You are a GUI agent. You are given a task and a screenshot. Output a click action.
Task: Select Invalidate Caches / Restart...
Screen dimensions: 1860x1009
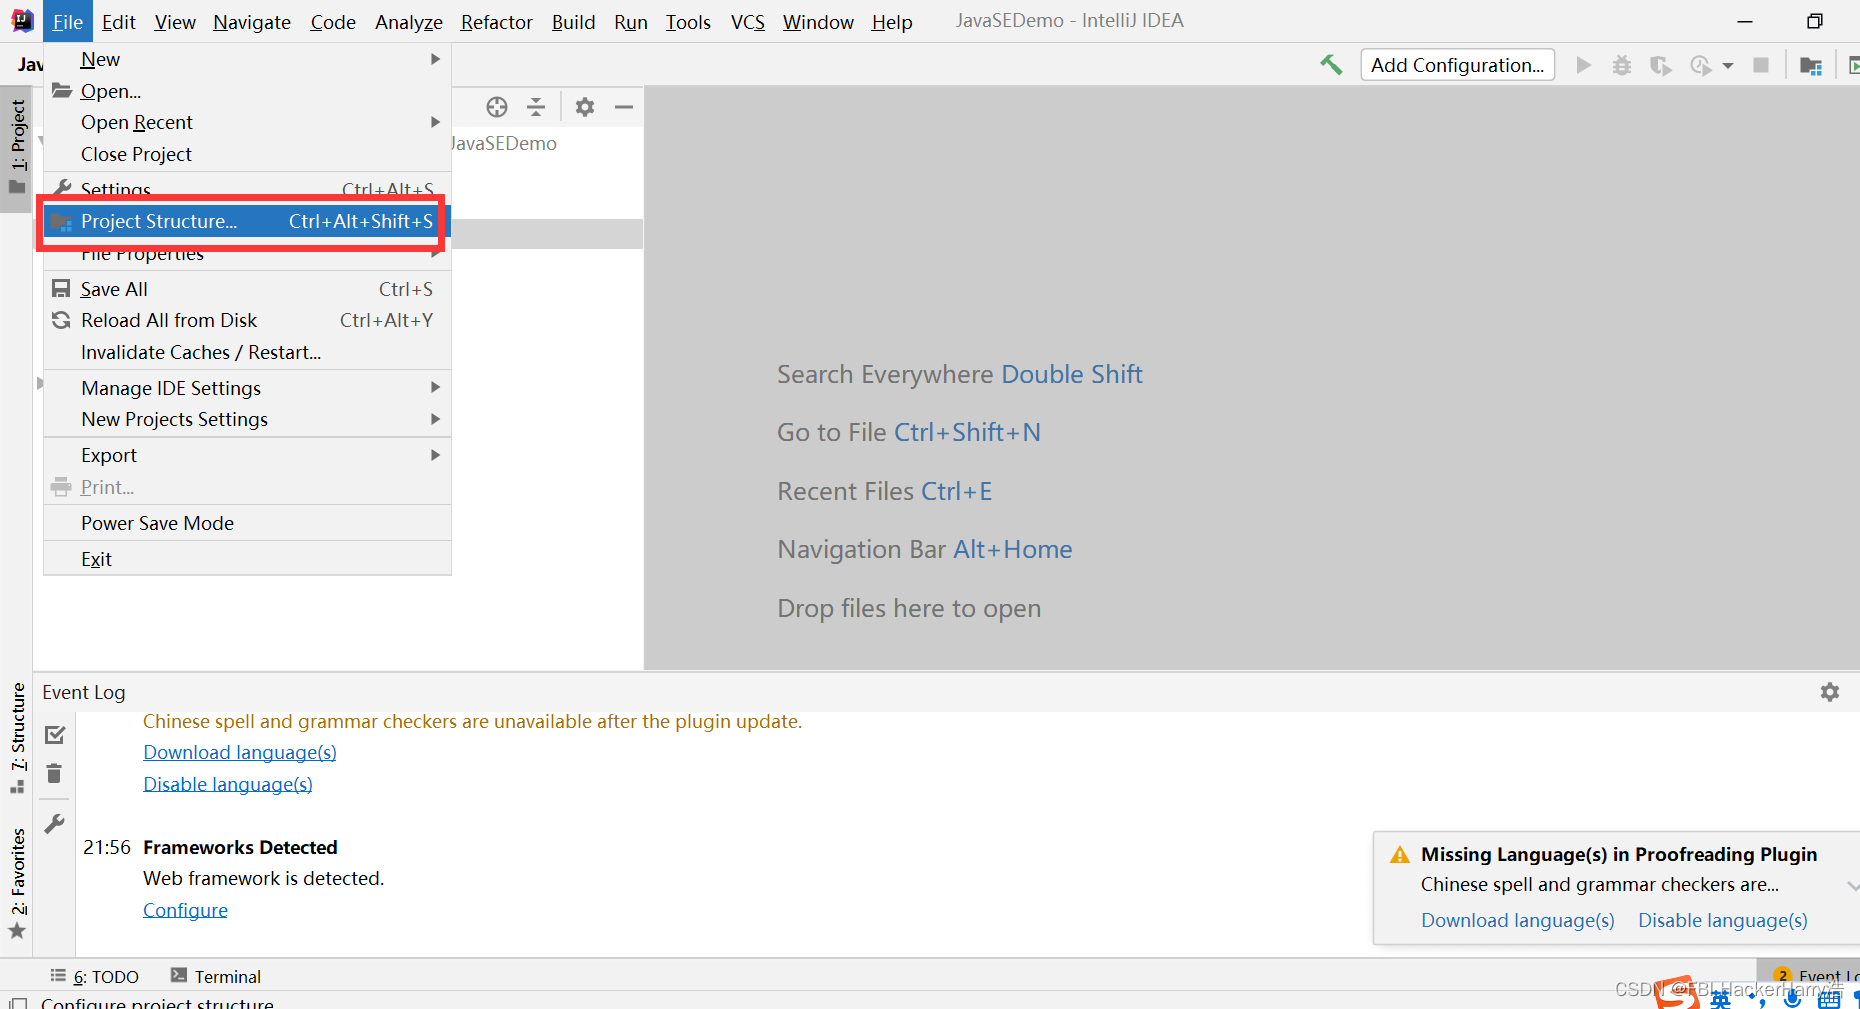pyautogui.click(x=247, y=352)
